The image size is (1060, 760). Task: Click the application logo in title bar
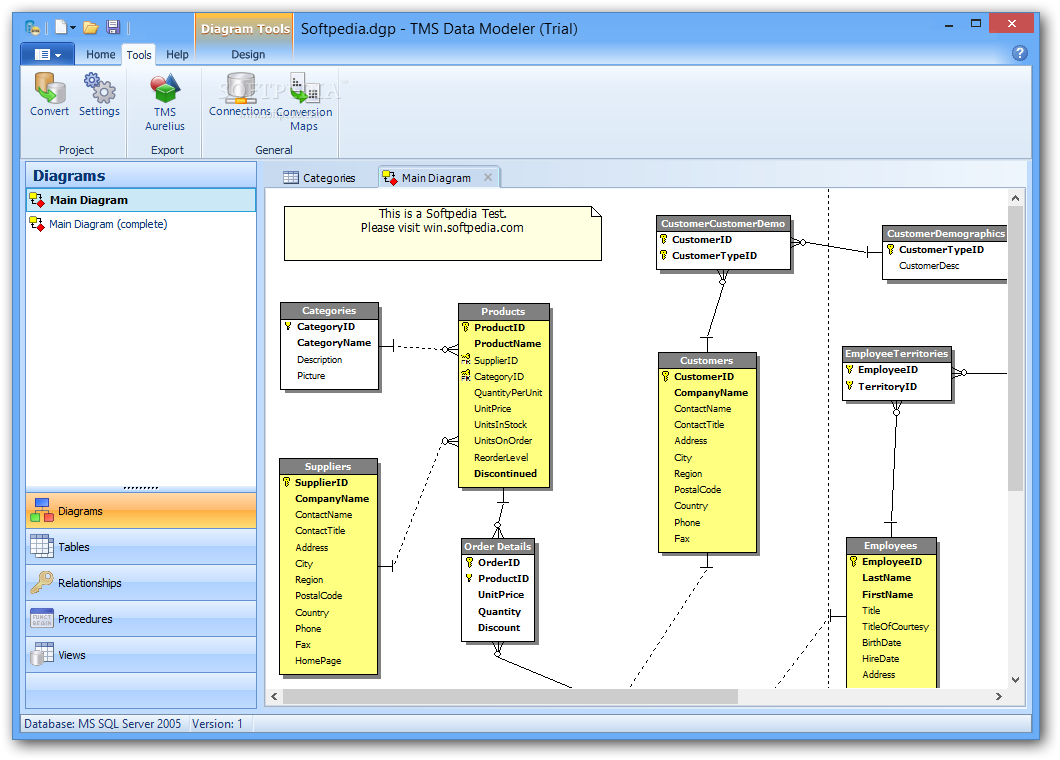[x=32, y=27]
